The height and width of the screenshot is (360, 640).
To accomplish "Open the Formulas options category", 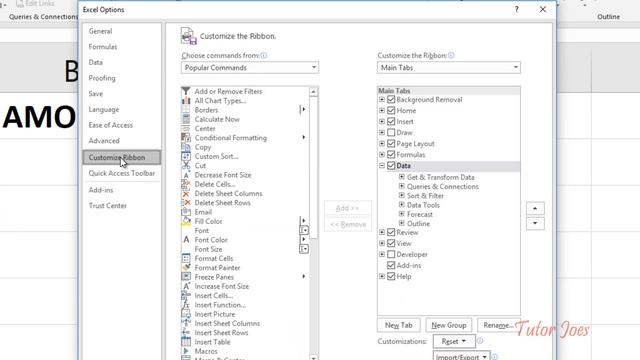I will click(x=103, y=47).
